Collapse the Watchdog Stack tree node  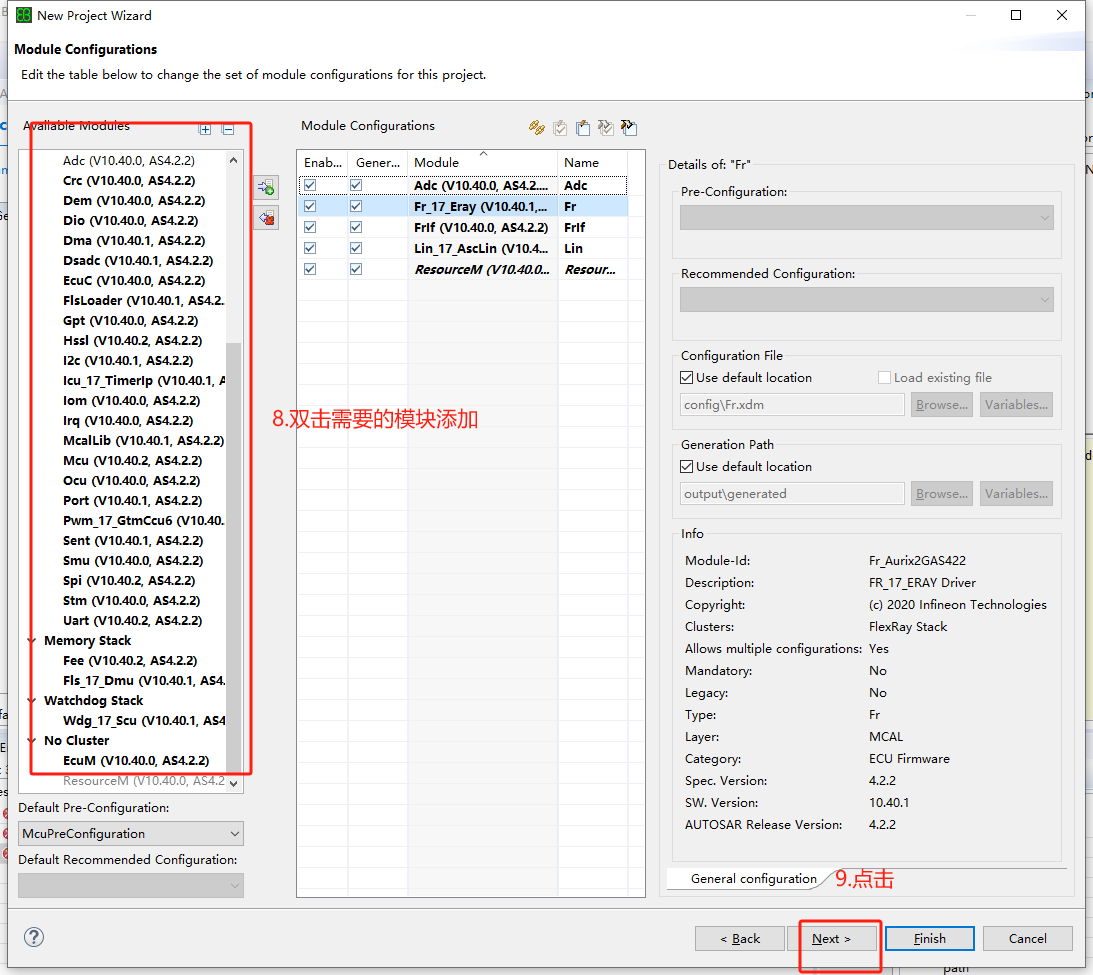tap(32, 701)
